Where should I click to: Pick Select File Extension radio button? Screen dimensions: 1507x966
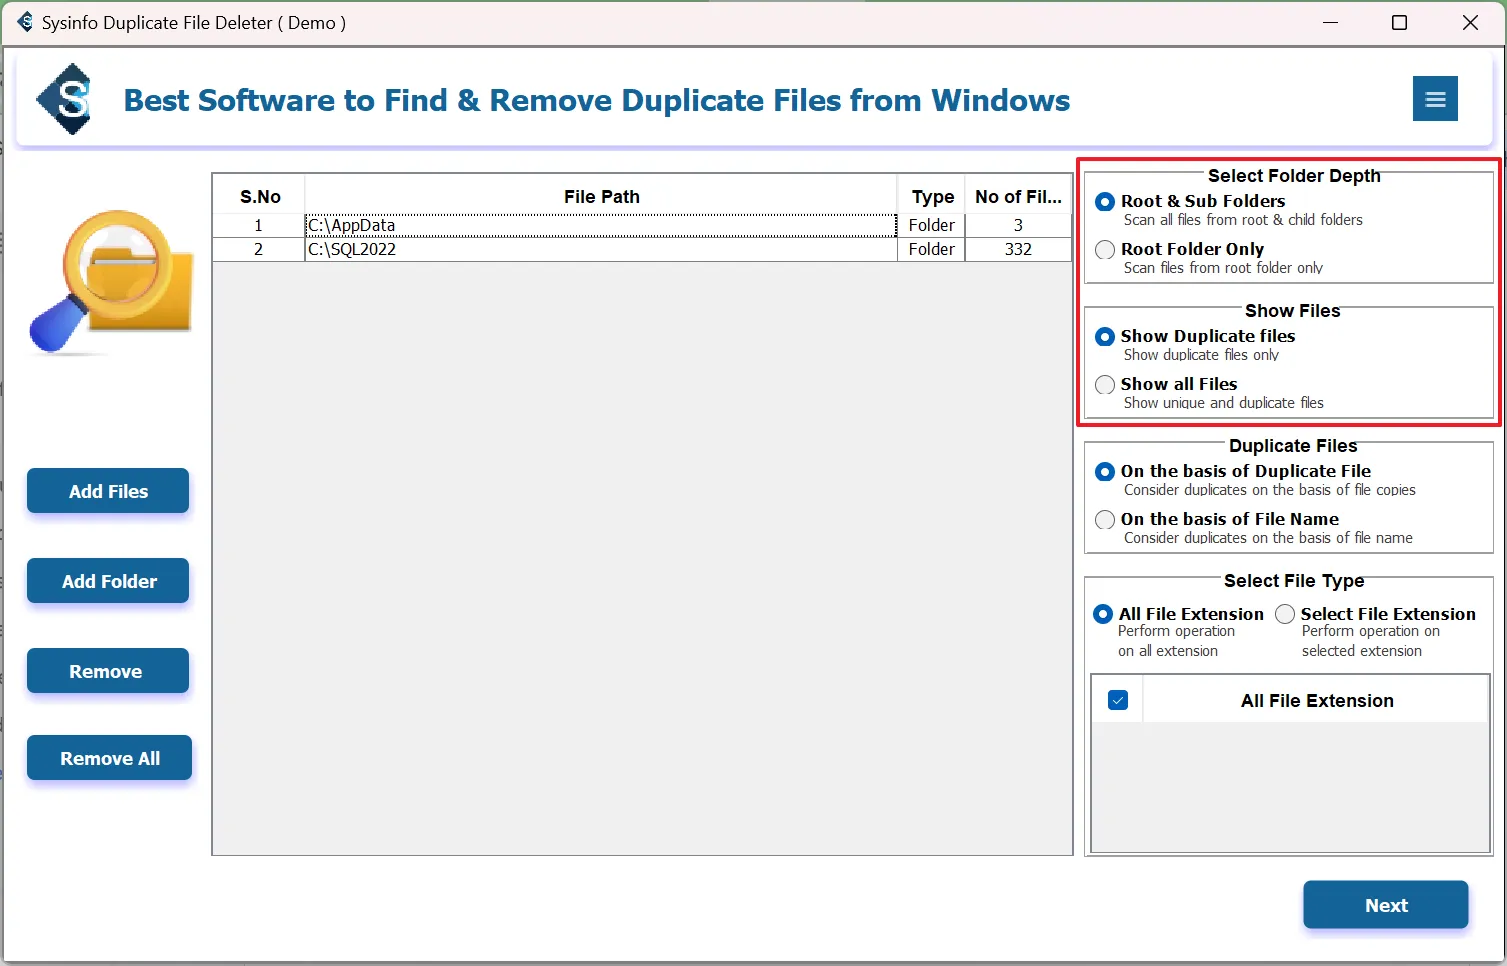click(x=1285, y=614)
